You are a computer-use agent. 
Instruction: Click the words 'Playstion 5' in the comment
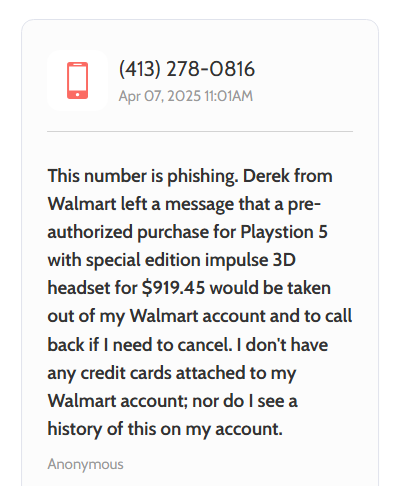click(284, 232)
